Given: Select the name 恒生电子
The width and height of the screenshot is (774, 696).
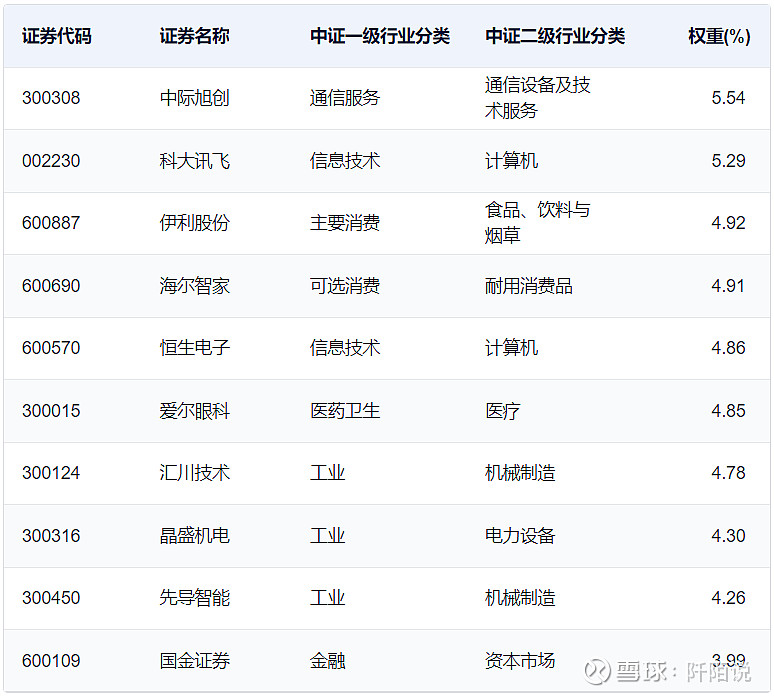Looking at the screenshot, I should [x=194, y=348].
